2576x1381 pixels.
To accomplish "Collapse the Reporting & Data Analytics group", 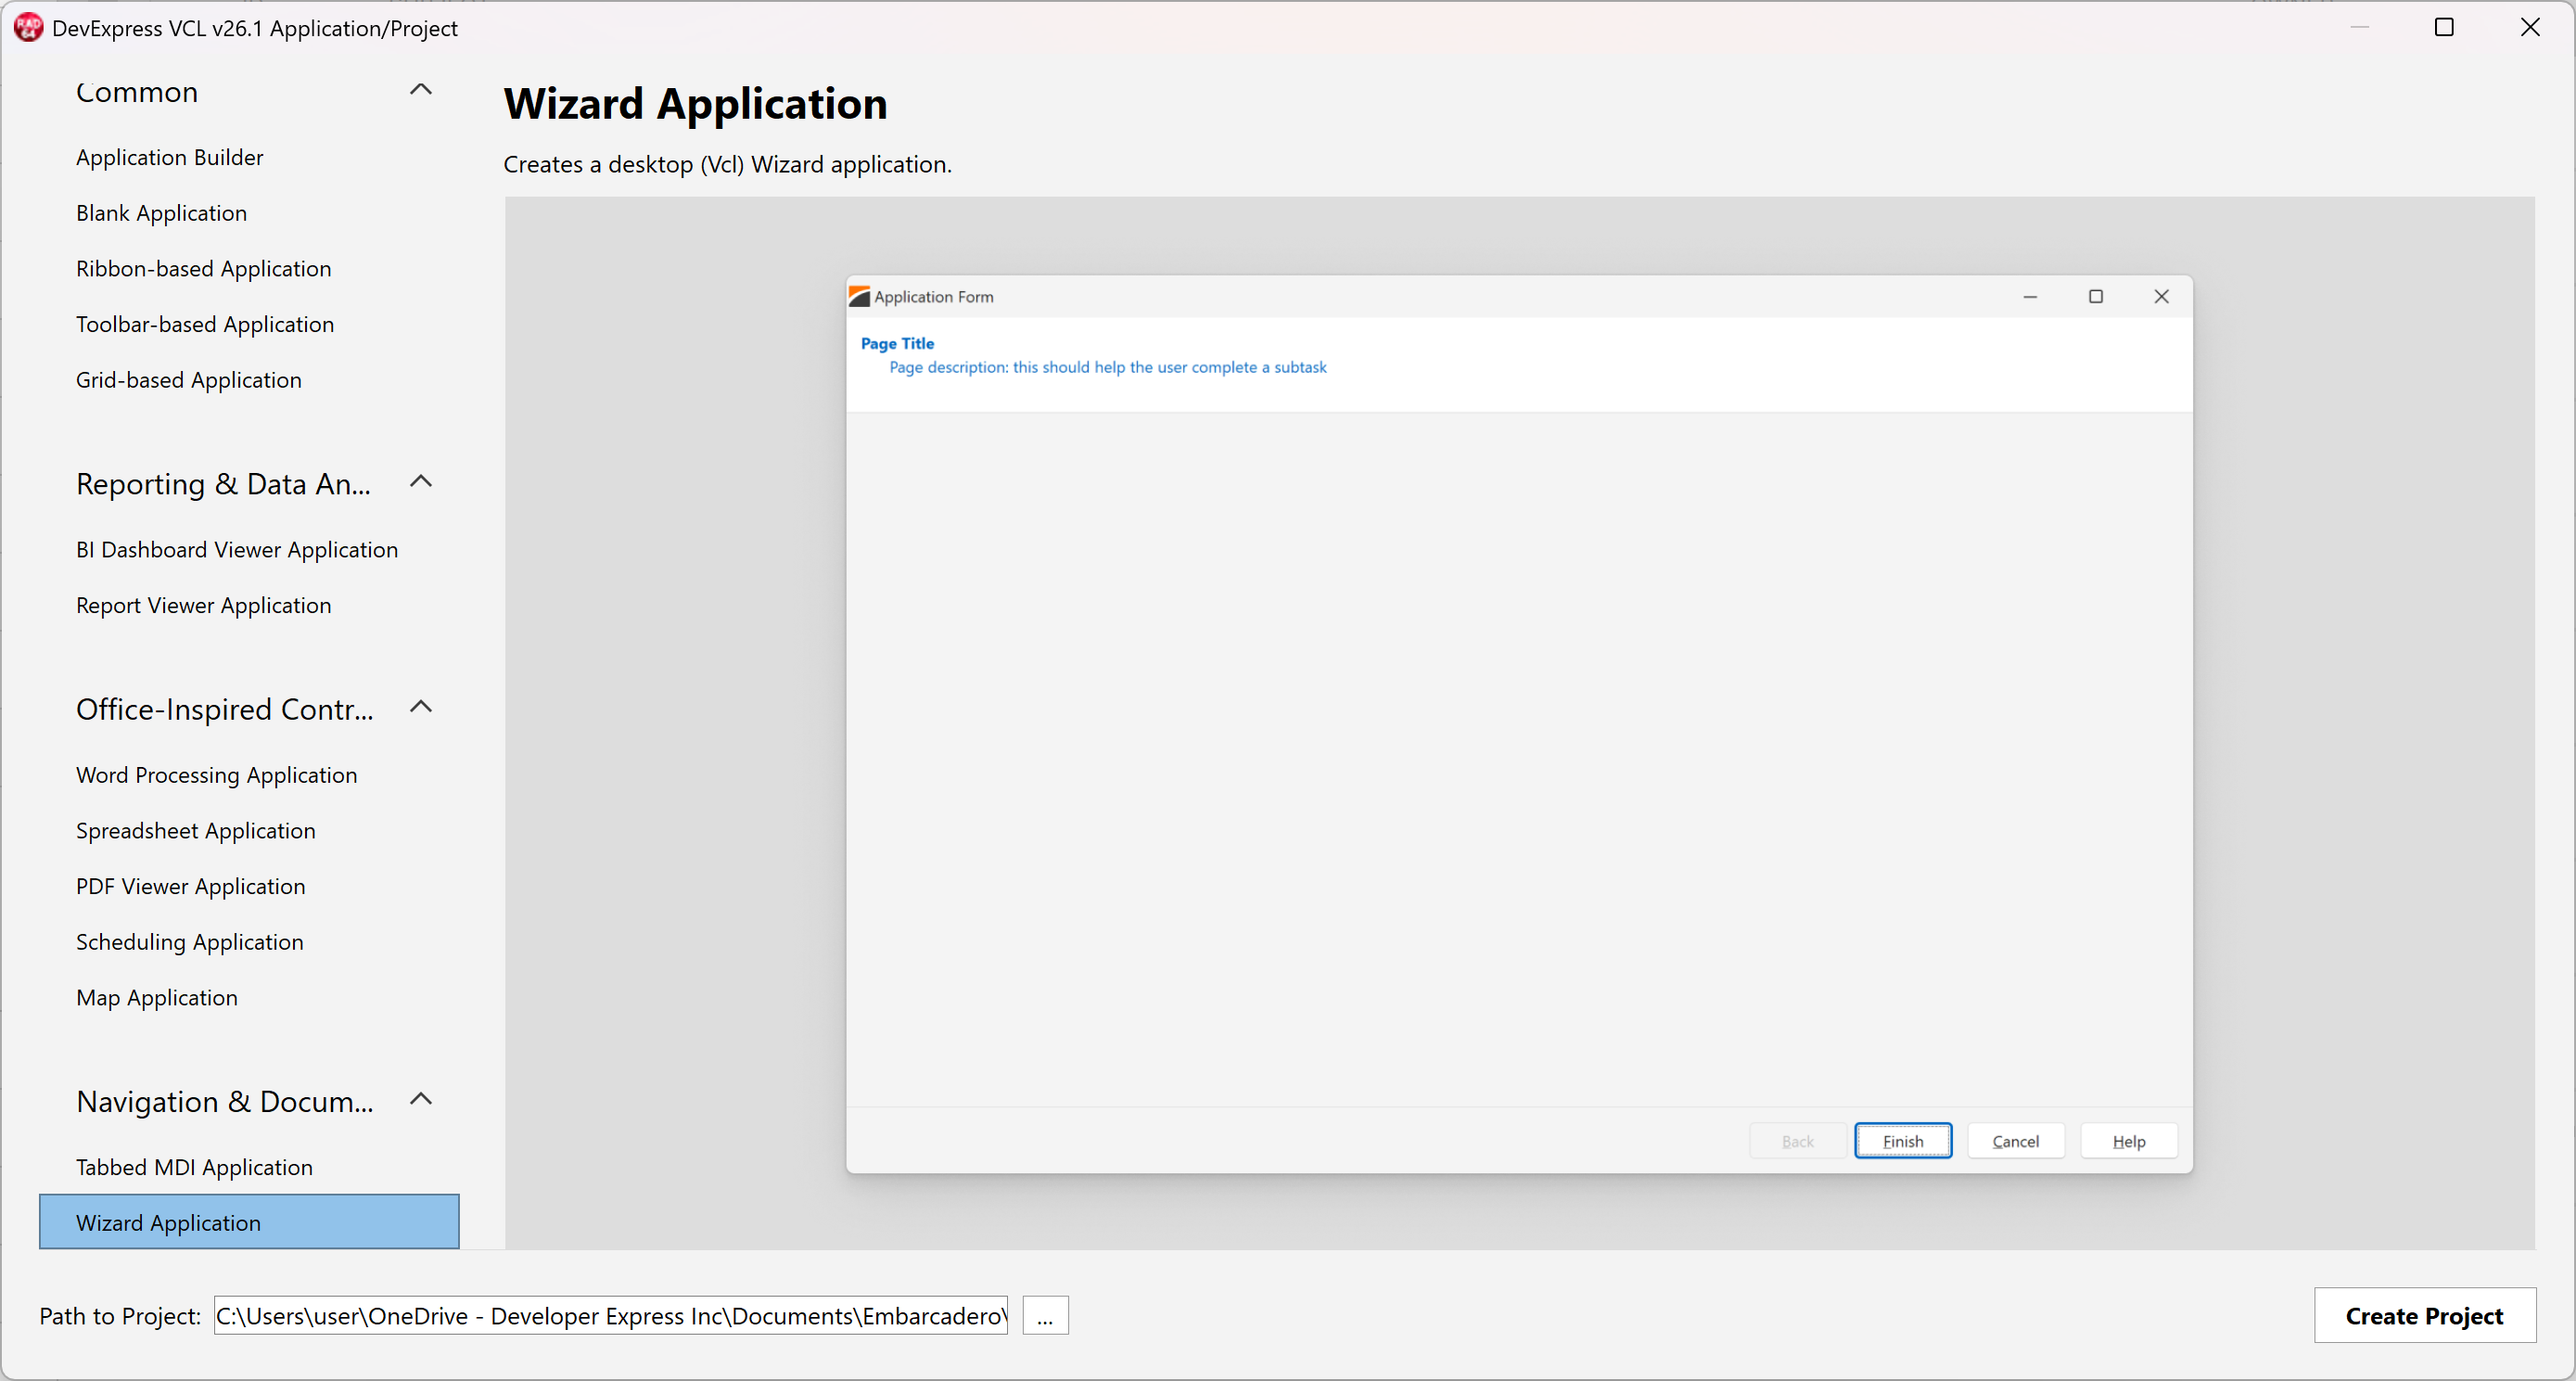I will click(x=421, y=482).
